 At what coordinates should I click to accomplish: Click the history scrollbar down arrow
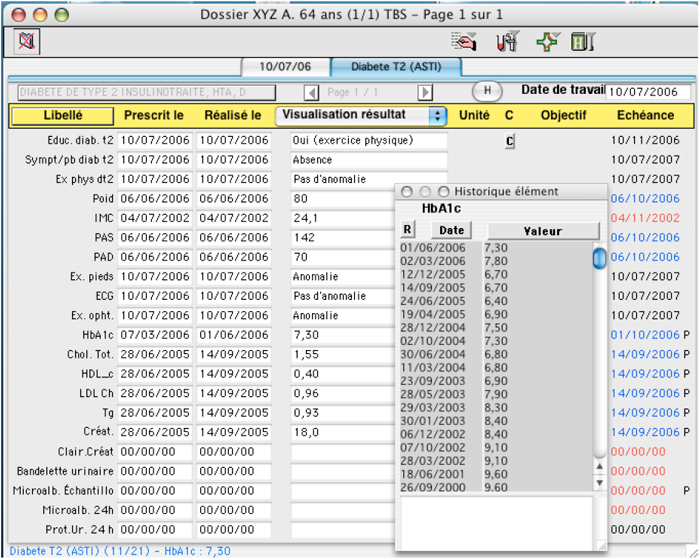[600, 483]
